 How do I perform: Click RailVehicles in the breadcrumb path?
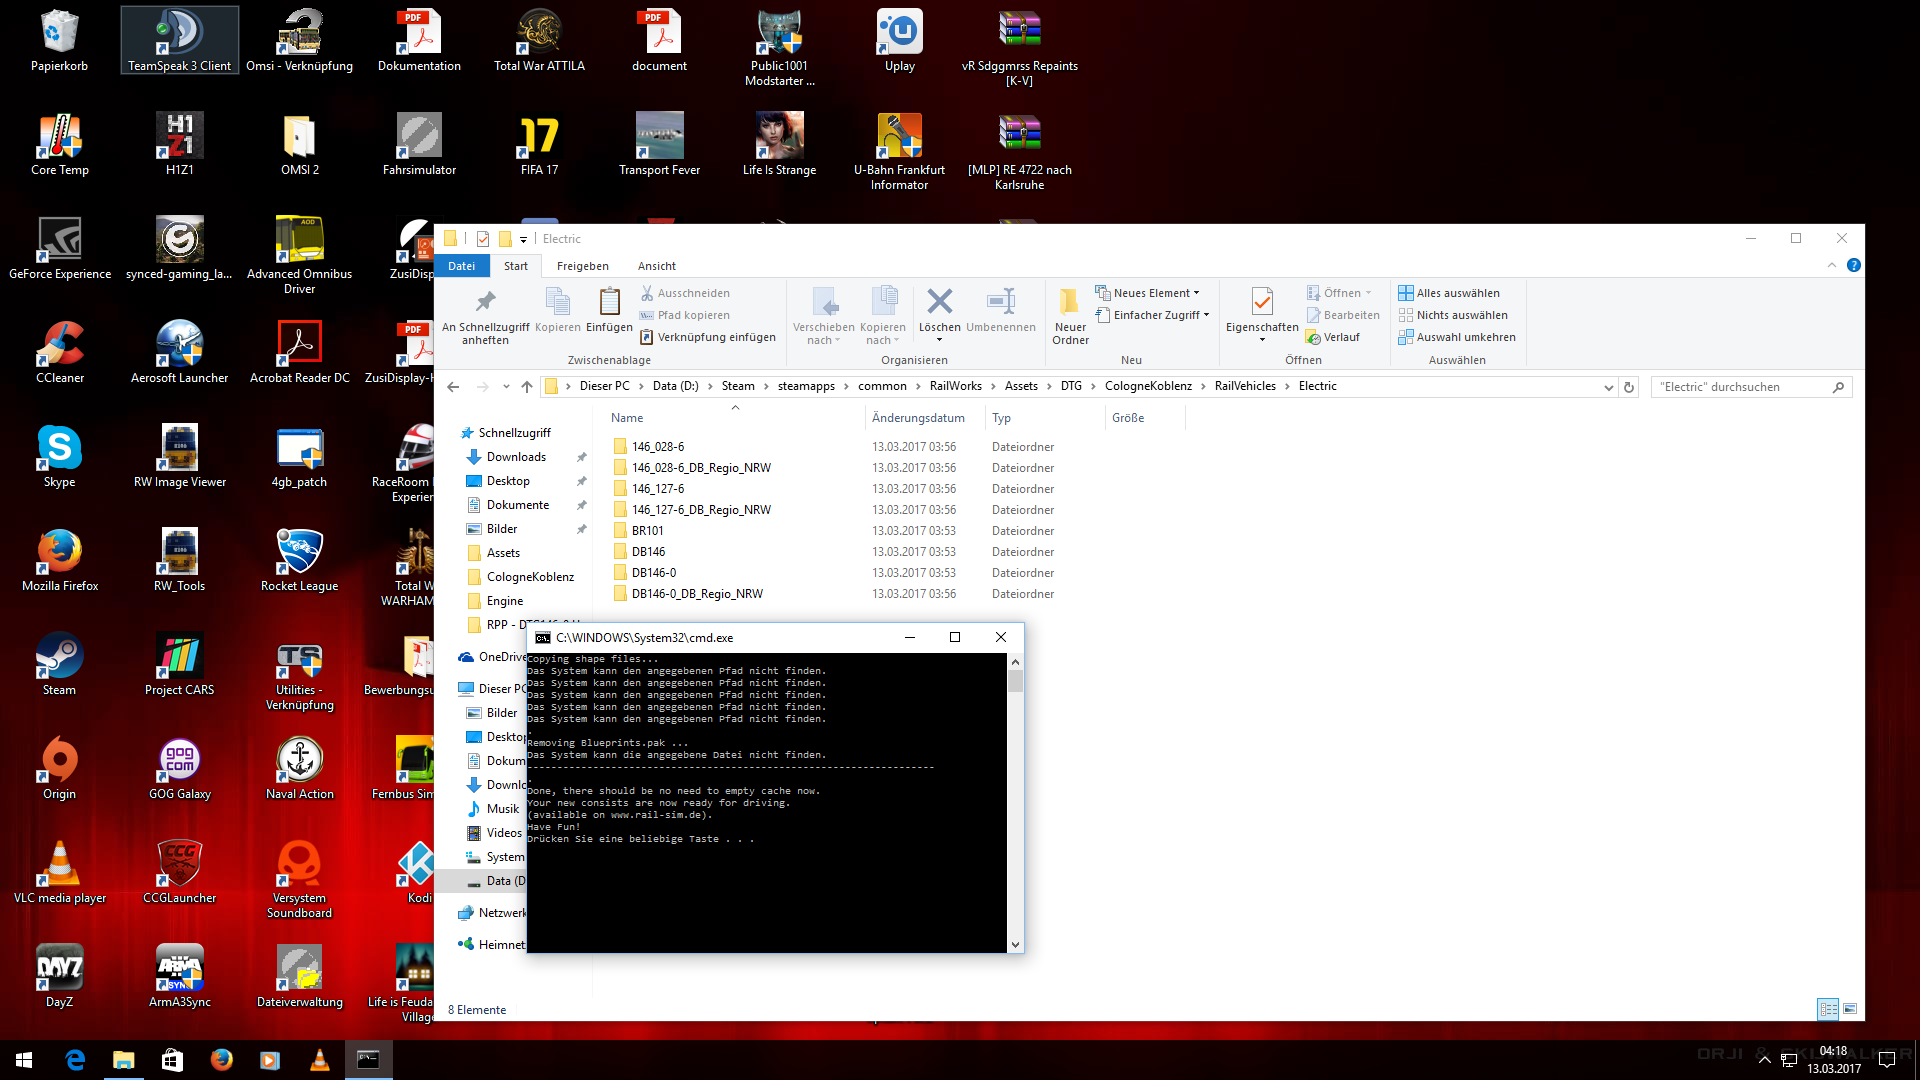[1245, 386]
